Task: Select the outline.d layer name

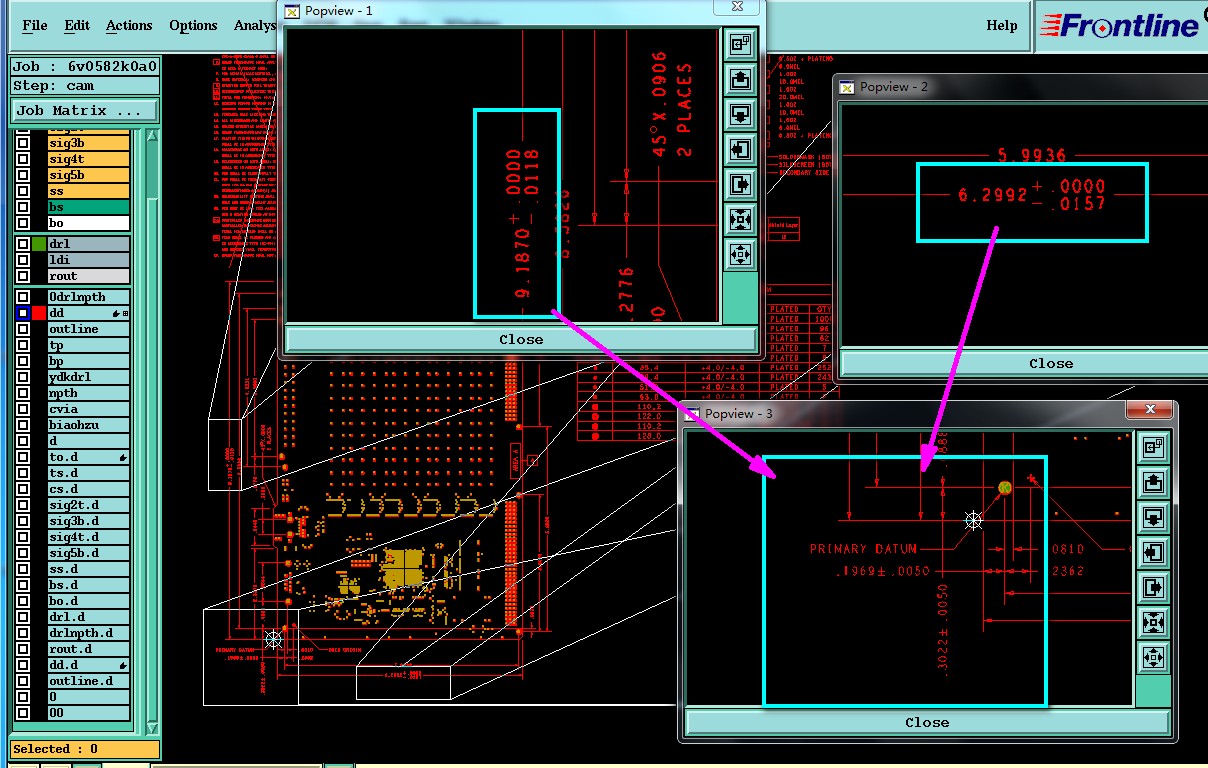Action: pos(89,681)
